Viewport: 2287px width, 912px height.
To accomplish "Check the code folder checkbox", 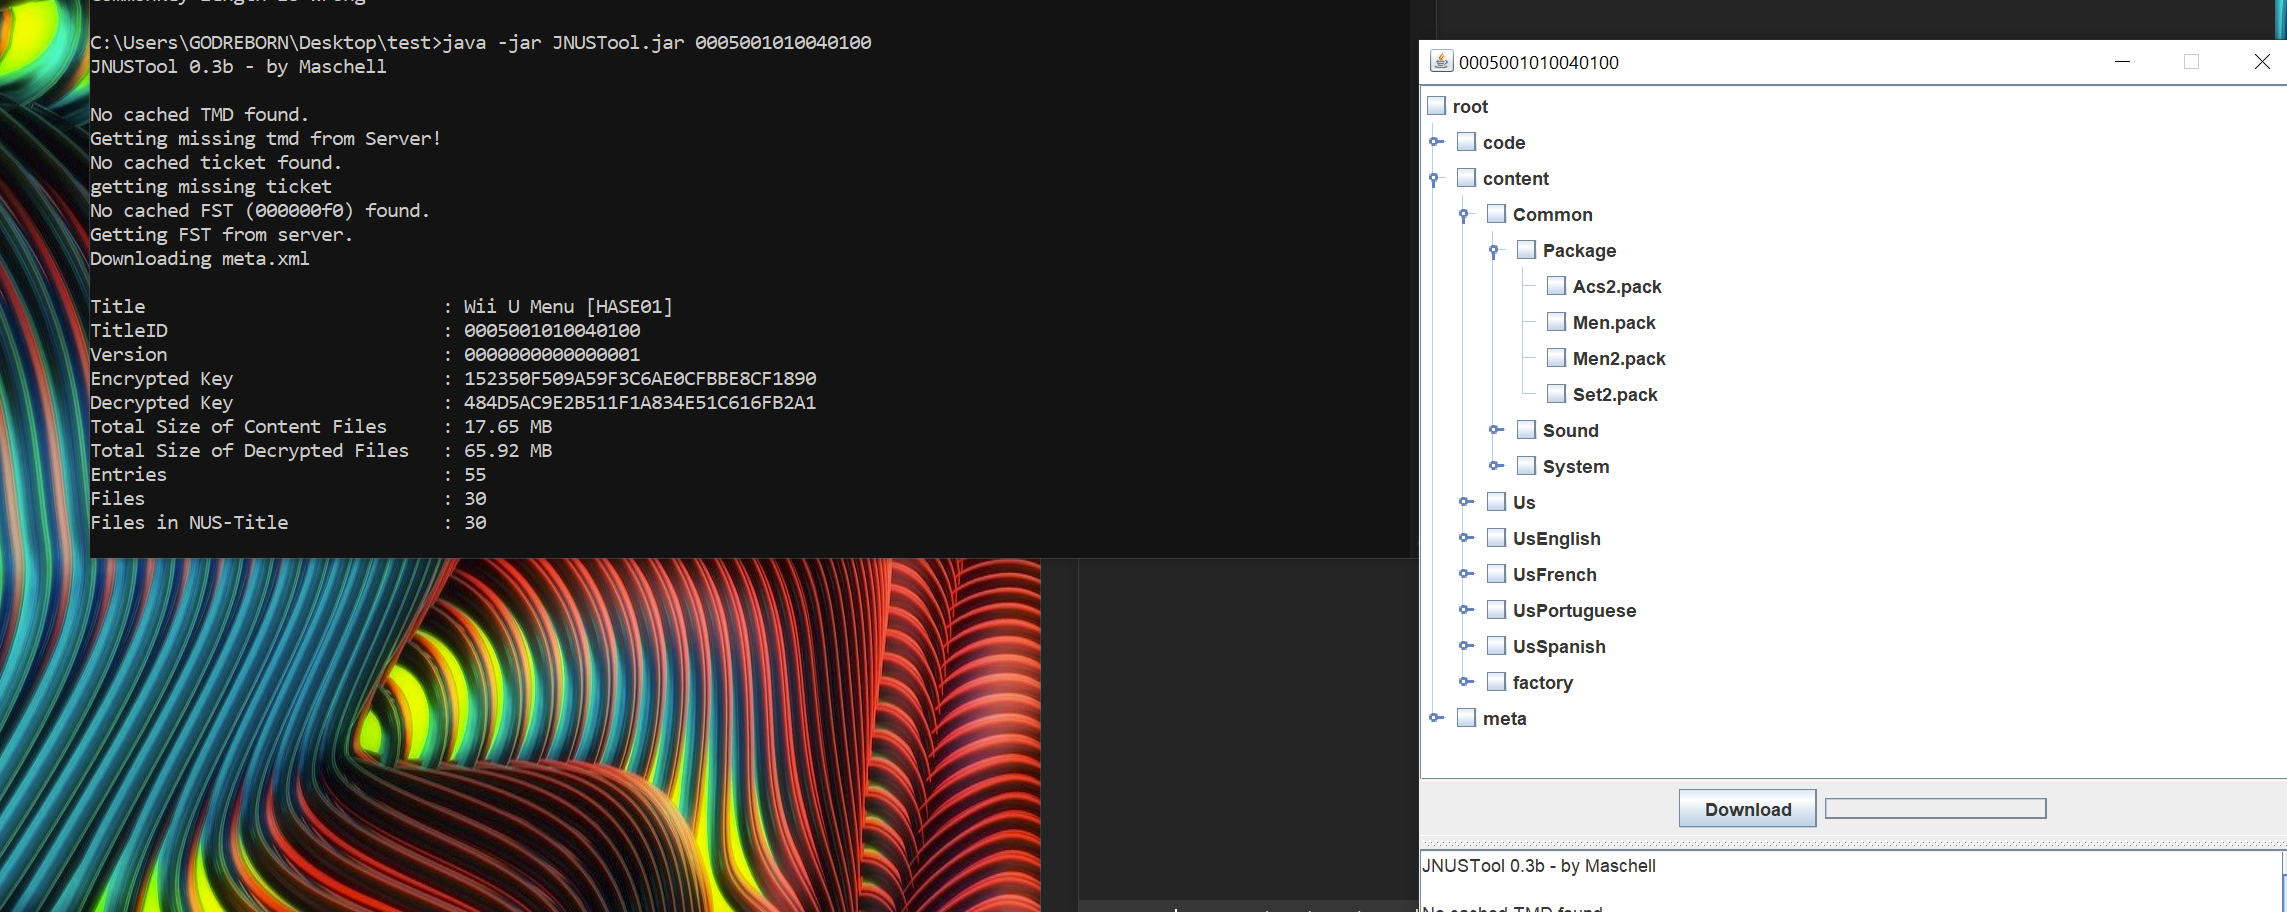I will pos(1467,142).
